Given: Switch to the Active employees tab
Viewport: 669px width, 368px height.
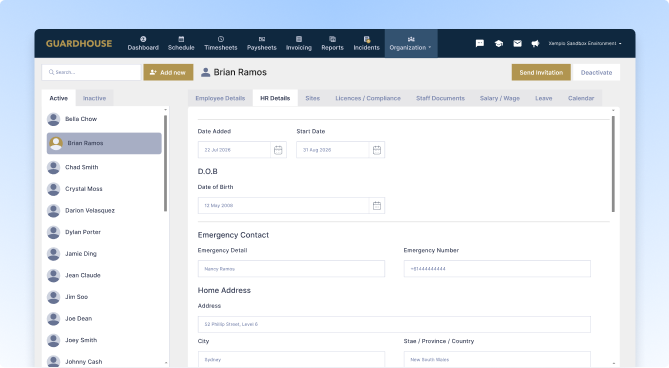Looking at the screenshot, I should click(x=58, y=98).
